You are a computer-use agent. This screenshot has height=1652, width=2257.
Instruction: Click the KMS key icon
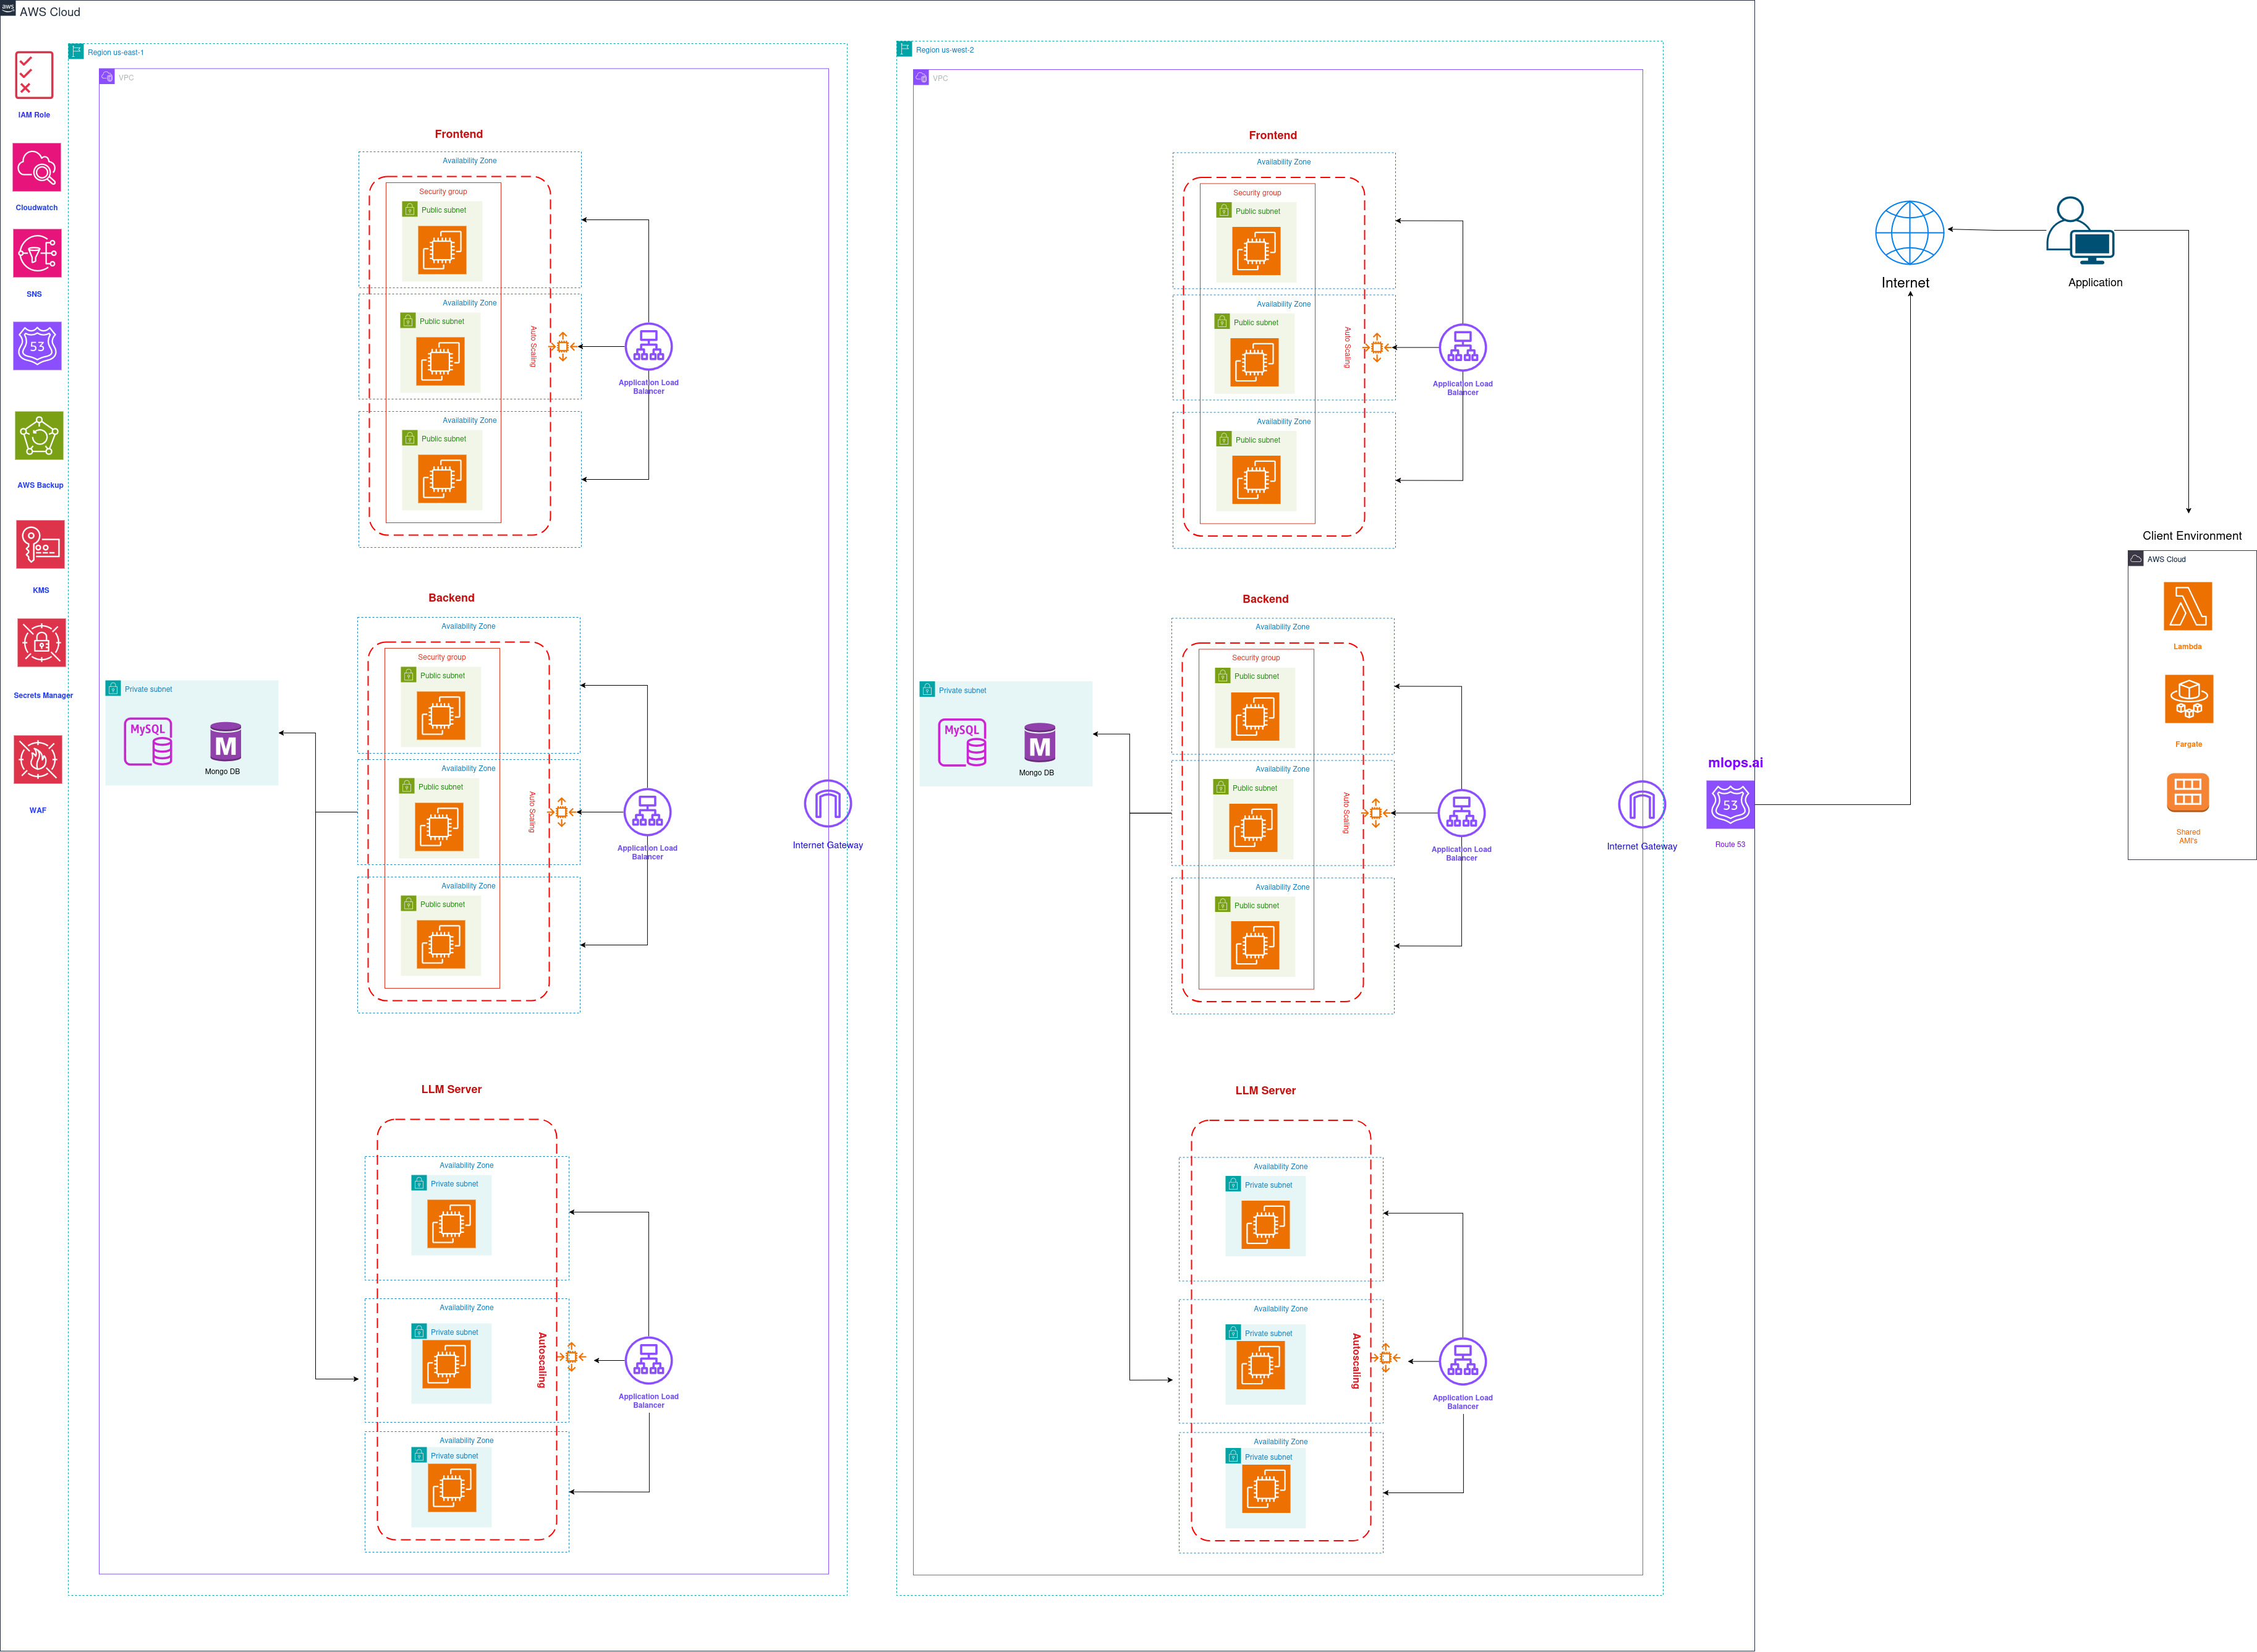click(40, 545)
